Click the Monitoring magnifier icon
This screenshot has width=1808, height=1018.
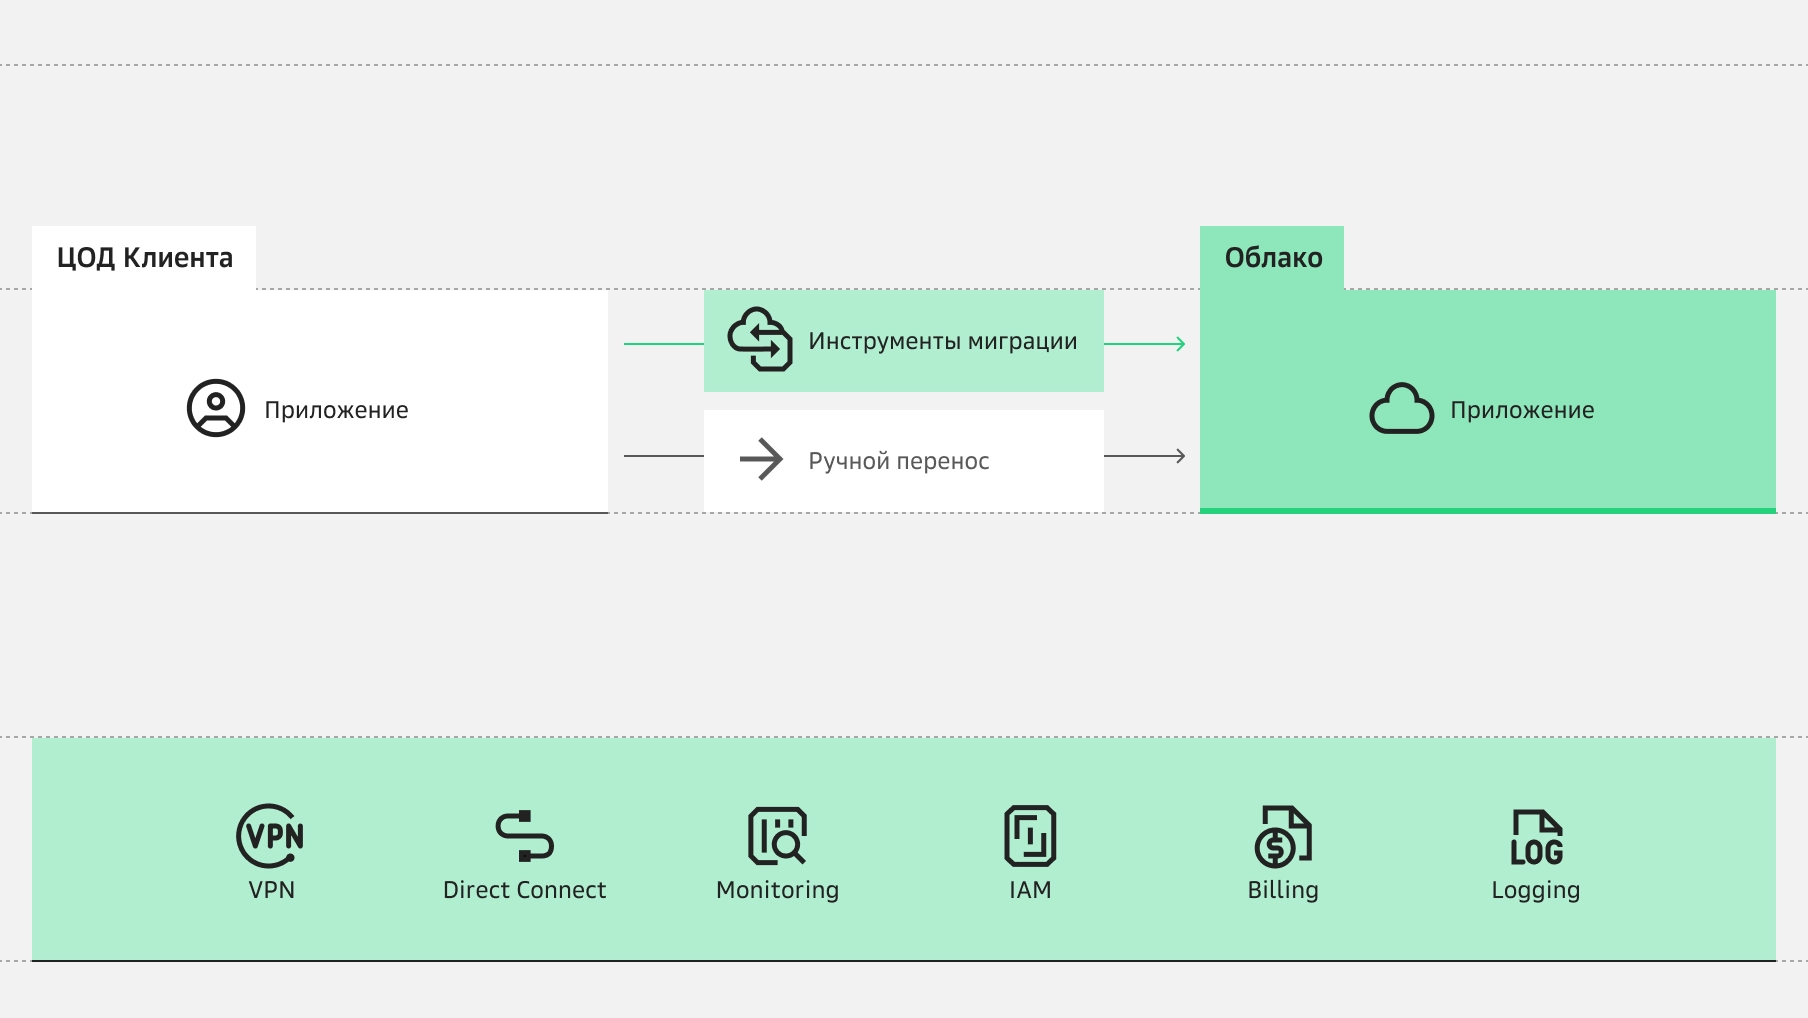(x=777, y=836)
